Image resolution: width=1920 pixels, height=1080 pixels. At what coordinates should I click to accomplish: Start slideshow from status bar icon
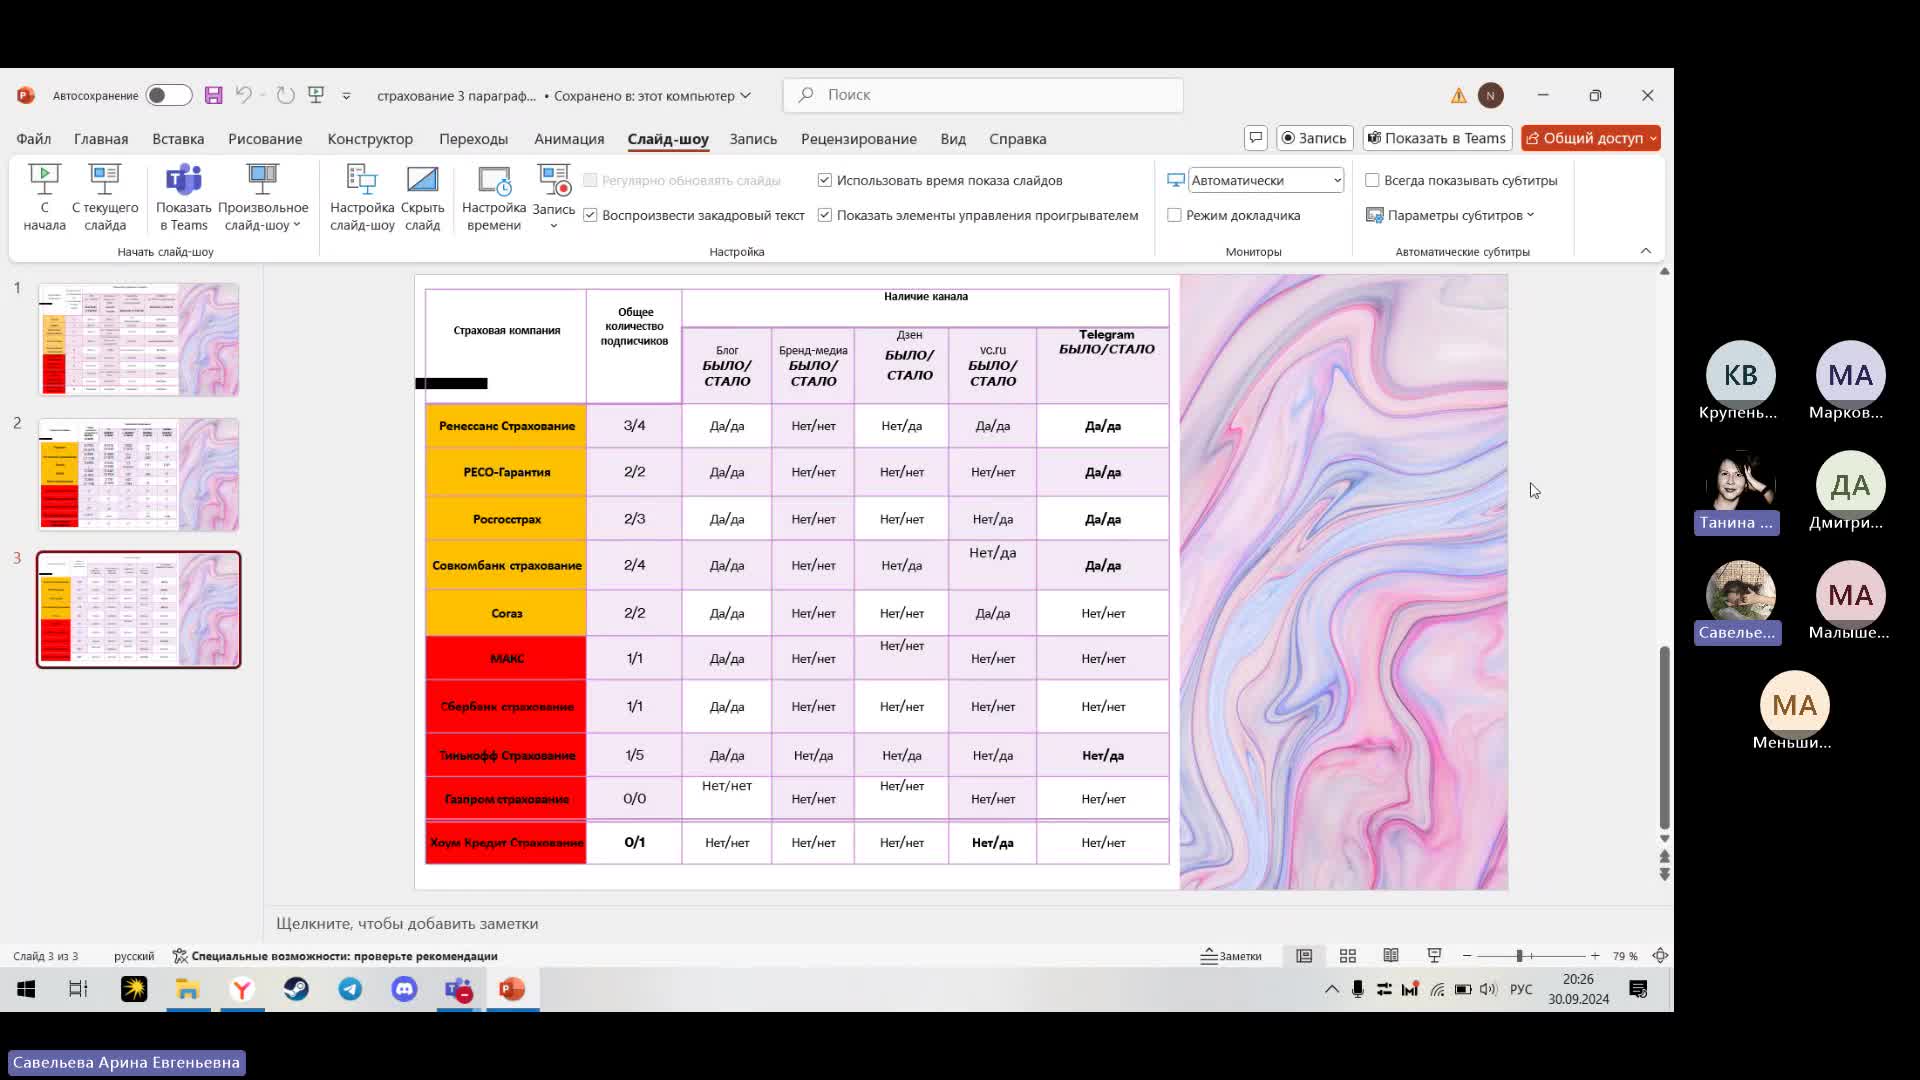[1434, 956]
